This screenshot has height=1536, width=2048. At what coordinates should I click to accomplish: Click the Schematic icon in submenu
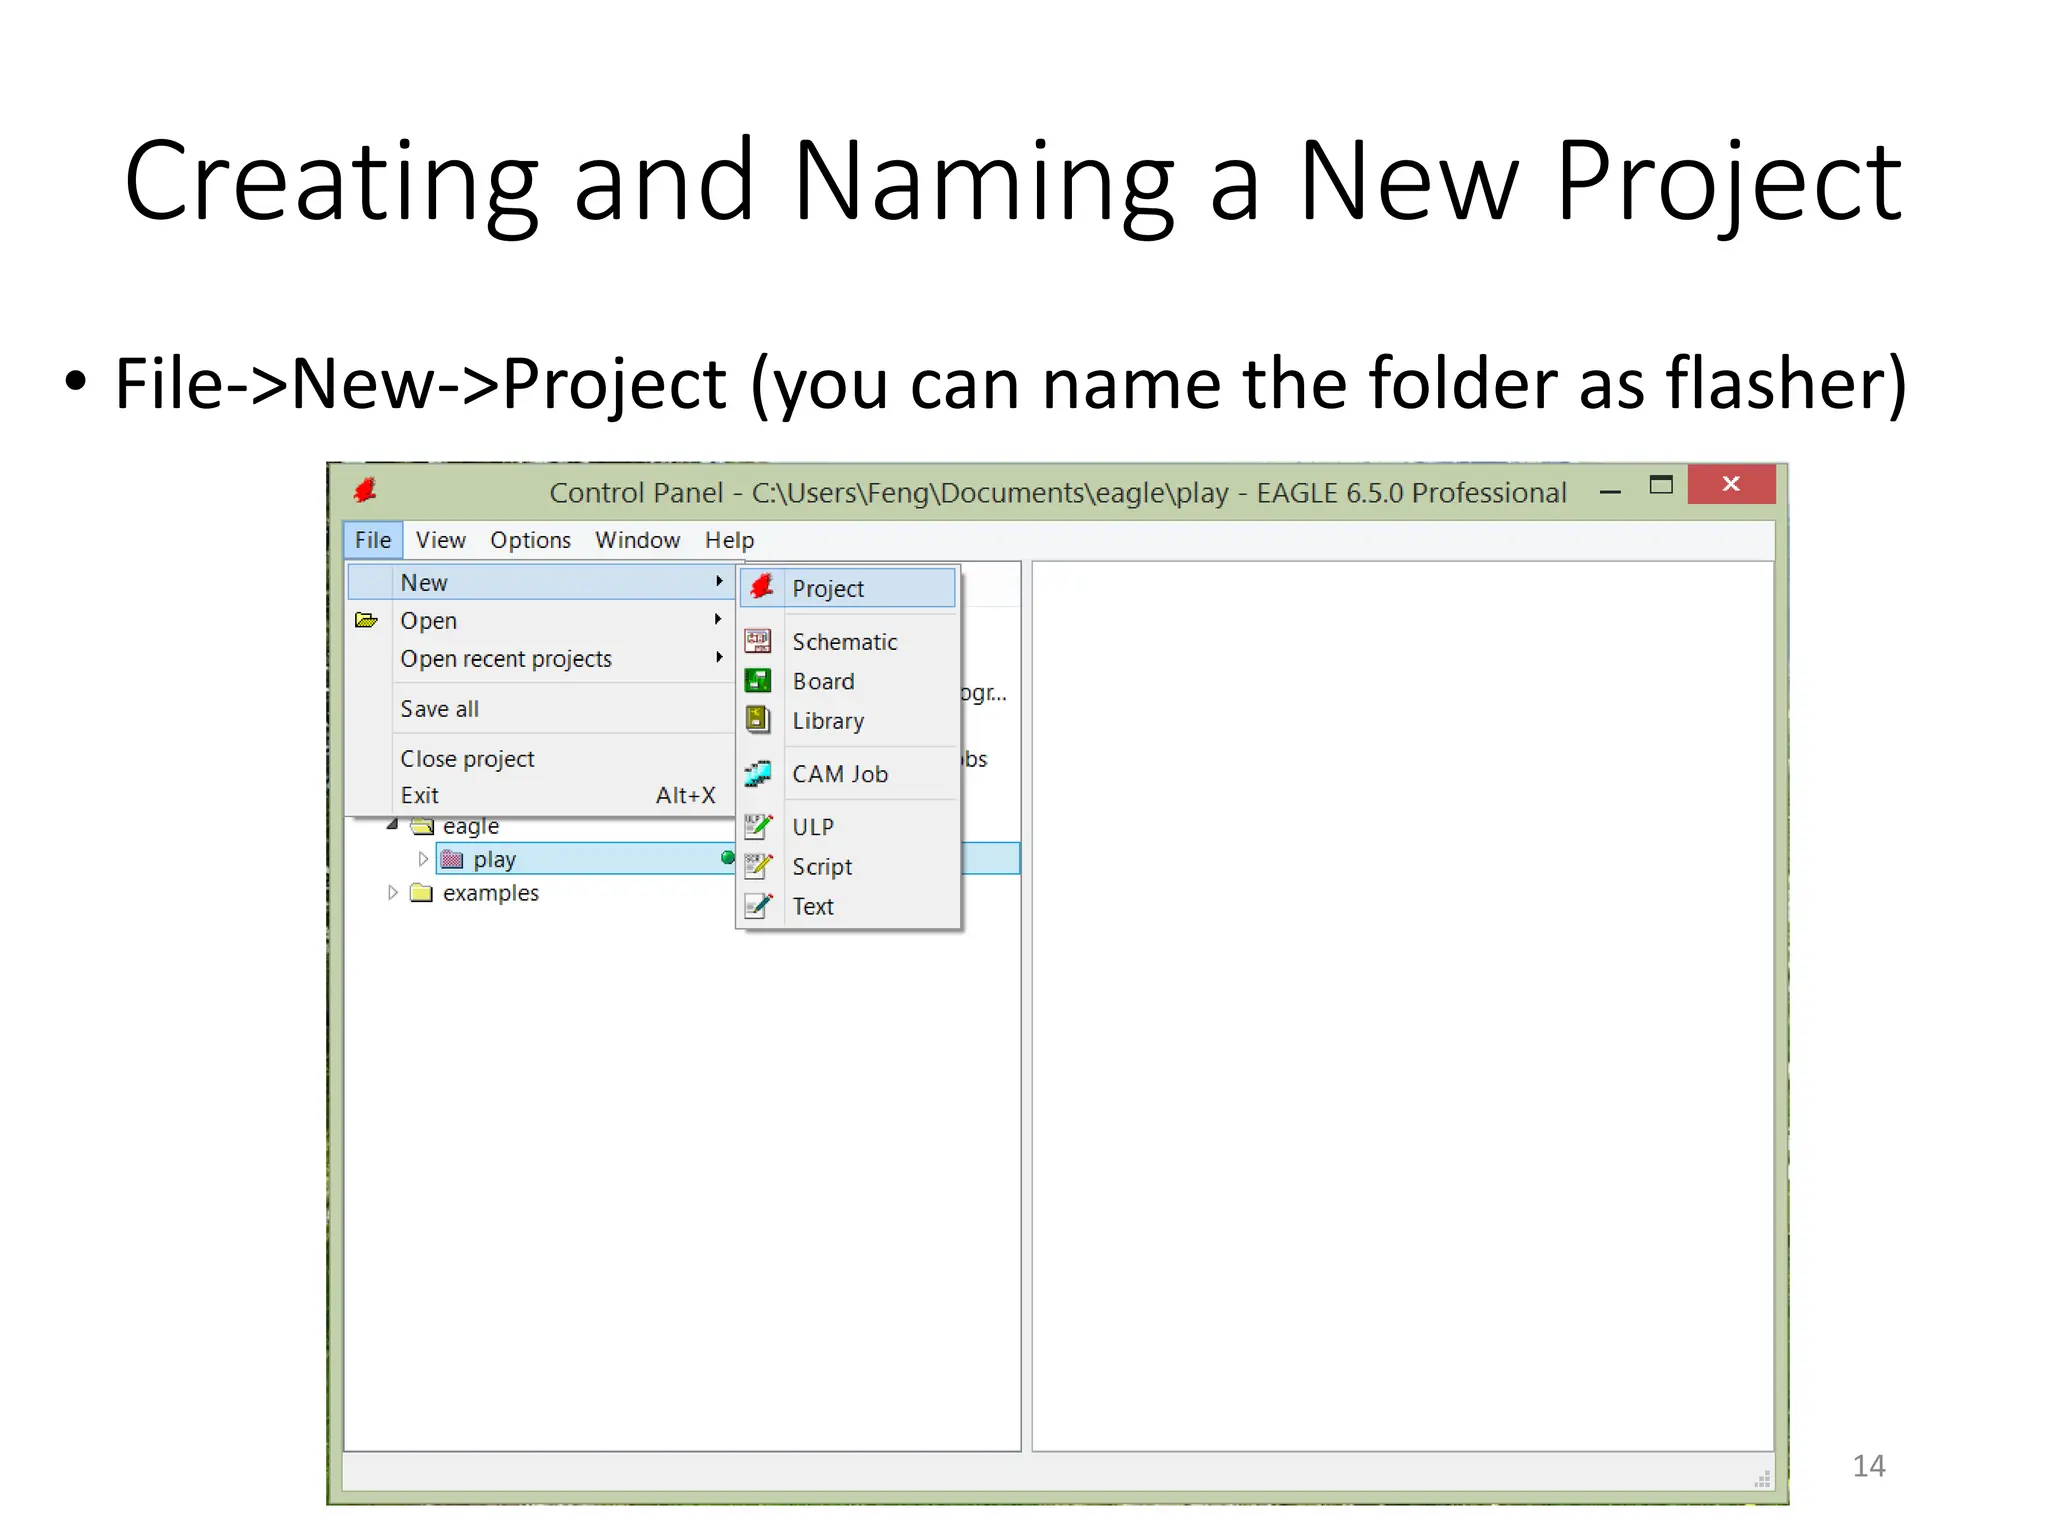point(758,641)
